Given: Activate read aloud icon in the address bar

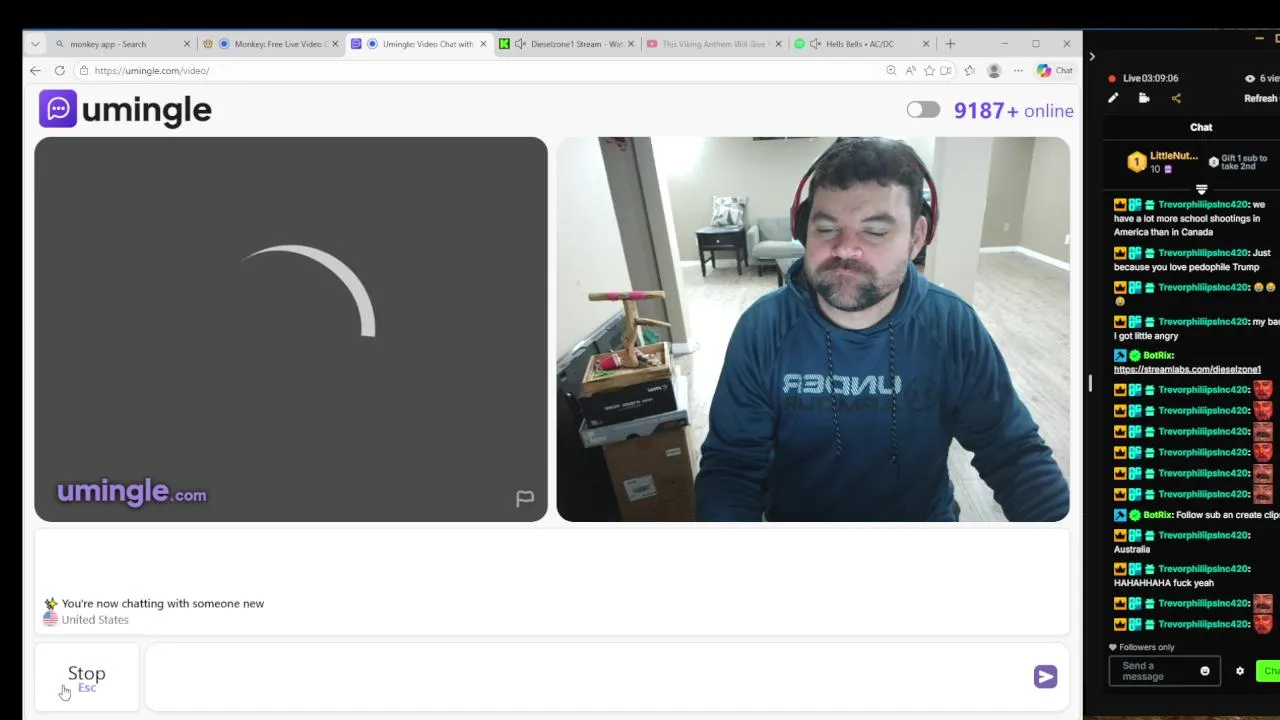Looking at the screenshot, I should tap(910, 71).
